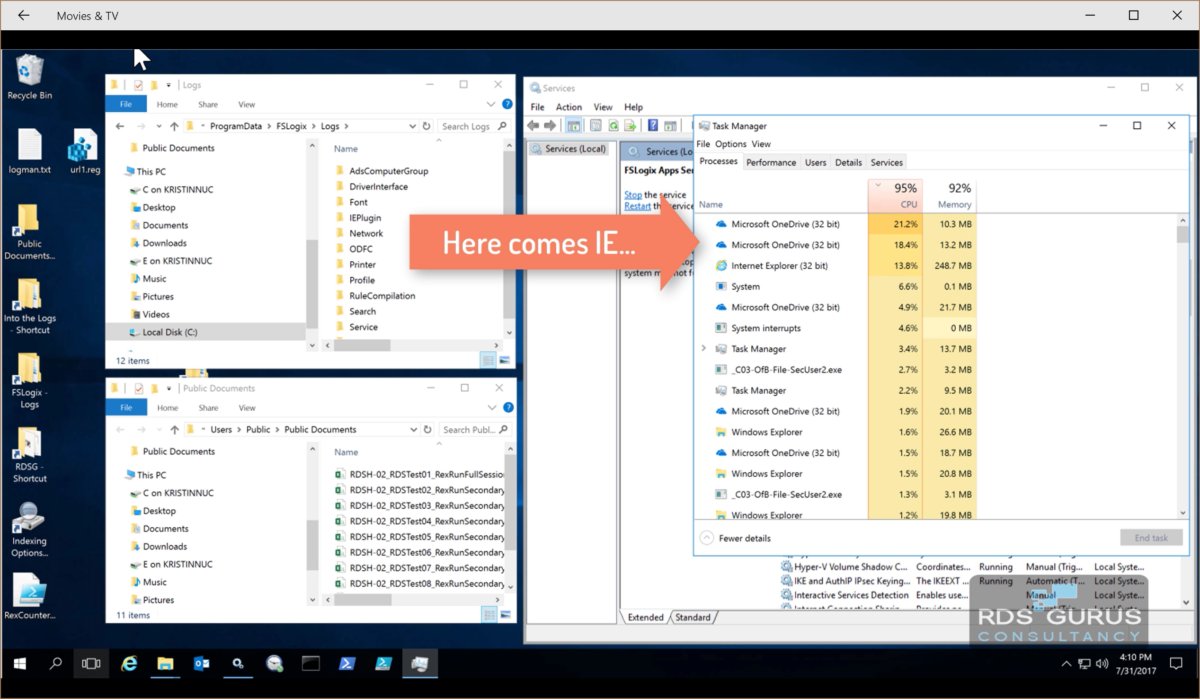1200x699 pixels.
Task: Open Command Prompt from taskbar
Action: coord(310,663)
